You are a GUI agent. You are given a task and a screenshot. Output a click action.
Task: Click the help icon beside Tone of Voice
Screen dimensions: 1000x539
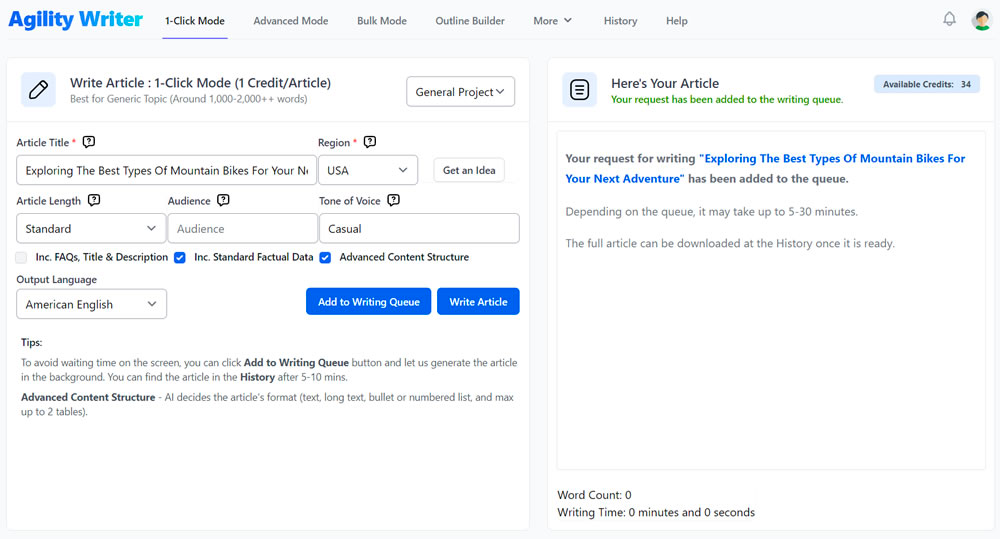click(393, 200)
